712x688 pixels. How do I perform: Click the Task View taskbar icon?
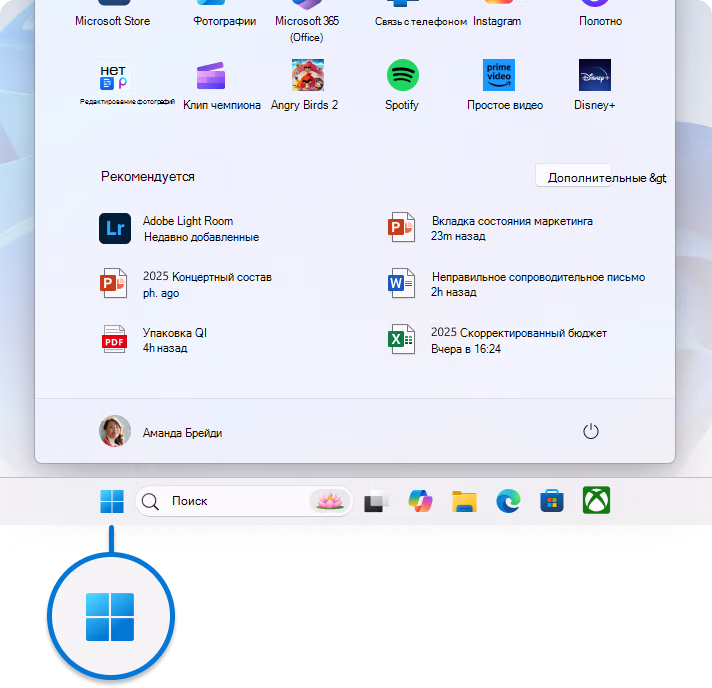(376, 501)
